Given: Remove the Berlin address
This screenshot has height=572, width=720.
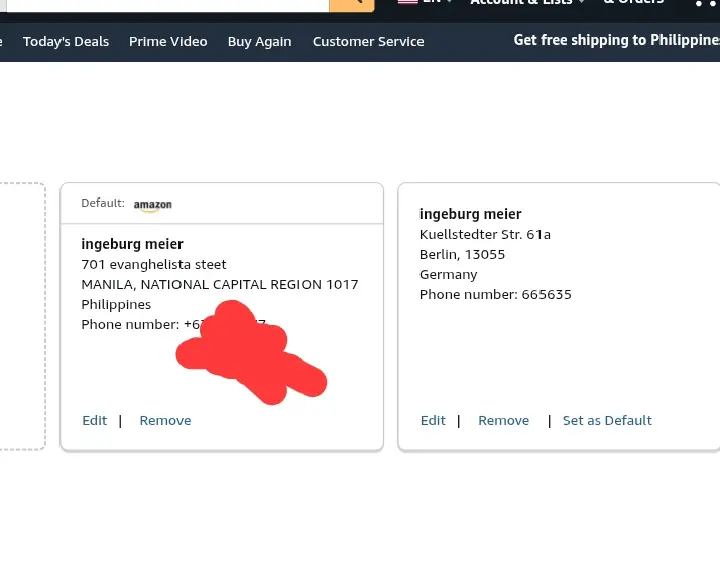Looking at the screenshot, I should tap(503, 421).
